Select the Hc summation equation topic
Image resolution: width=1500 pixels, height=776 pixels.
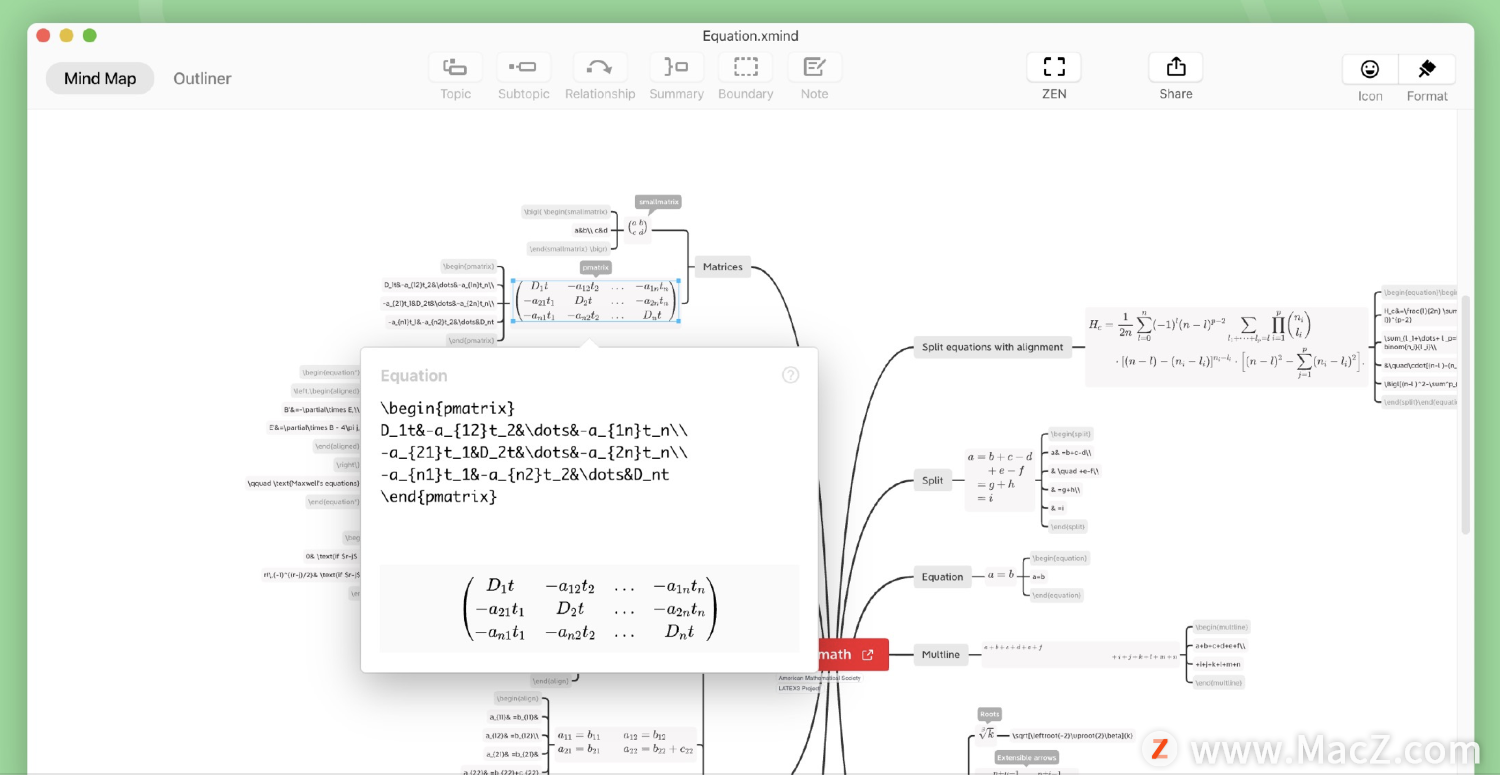[x=1226, y=347]
